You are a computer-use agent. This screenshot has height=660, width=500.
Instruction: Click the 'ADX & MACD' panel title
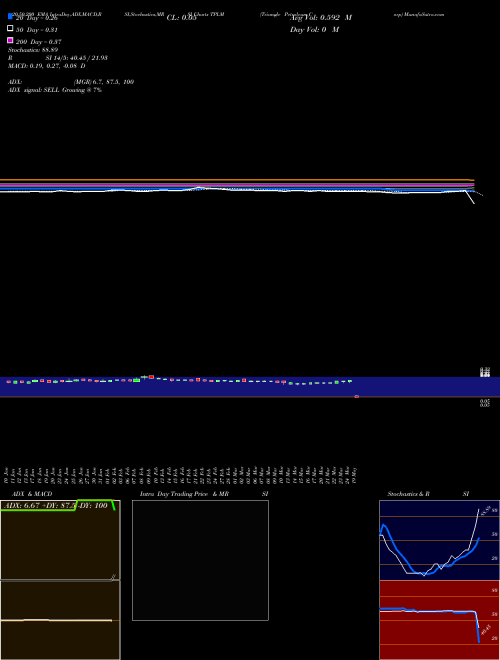tap(32, 494)
